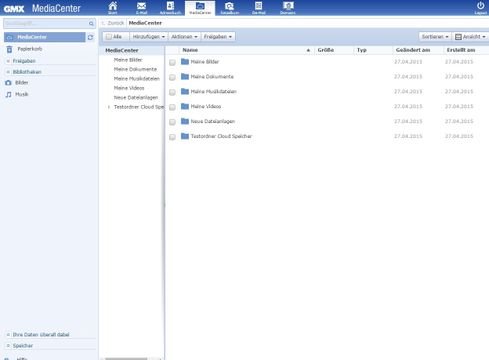
Task: Check the box for Neue Dateianlagen
Action: coord(172,122)
